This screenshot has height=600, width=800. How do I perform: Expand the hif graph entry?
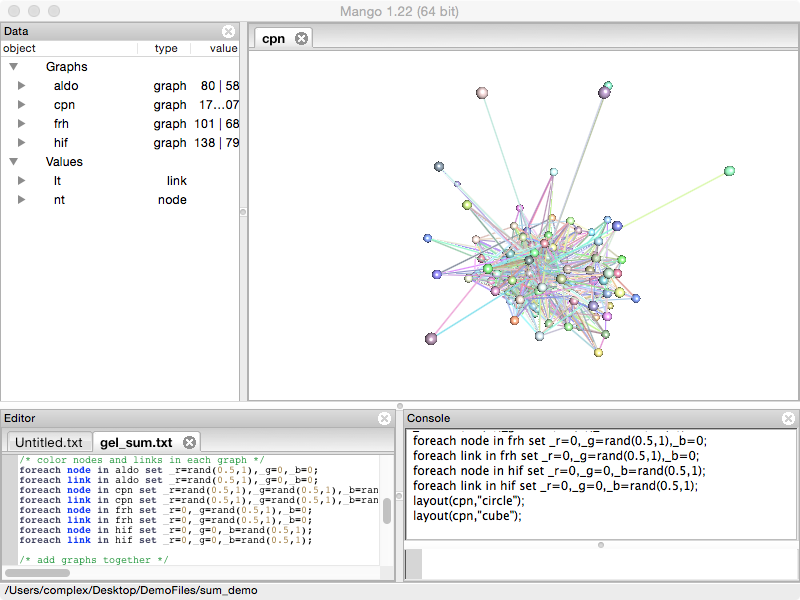click(x=21, y=143)
